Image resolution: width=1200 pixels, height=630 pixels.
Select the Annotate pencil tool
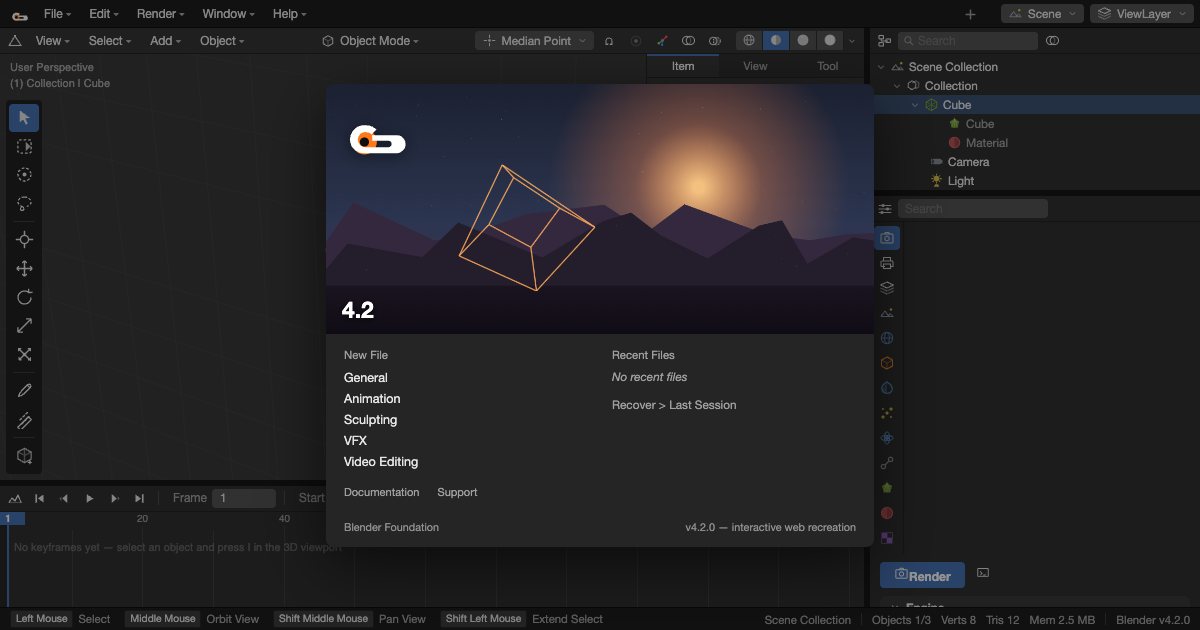(24, 391)
